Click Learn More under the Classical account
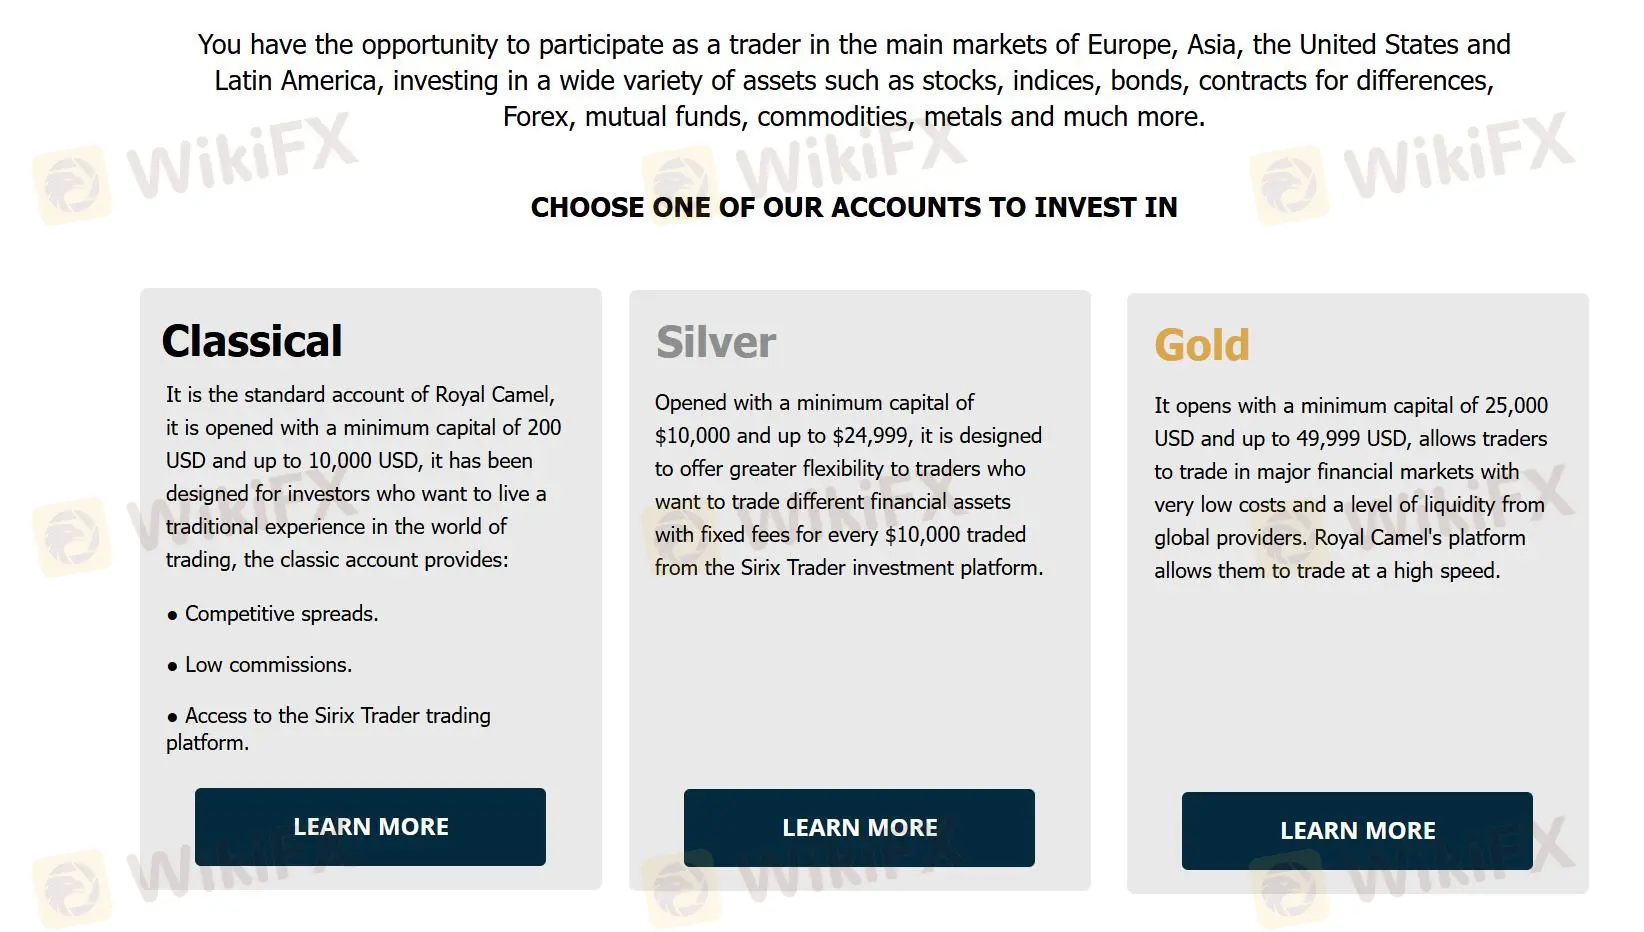This screenshot has height=932, width=1644. pyautogui.click(x=370, y=827)
